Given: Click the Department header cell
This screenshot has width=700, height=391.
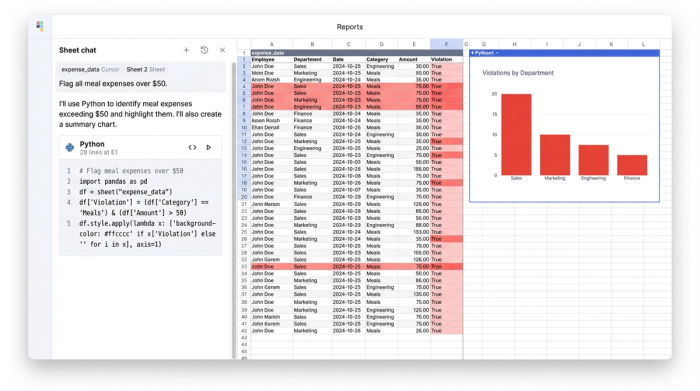Looking at the screenshot, I should coord(312,59).
